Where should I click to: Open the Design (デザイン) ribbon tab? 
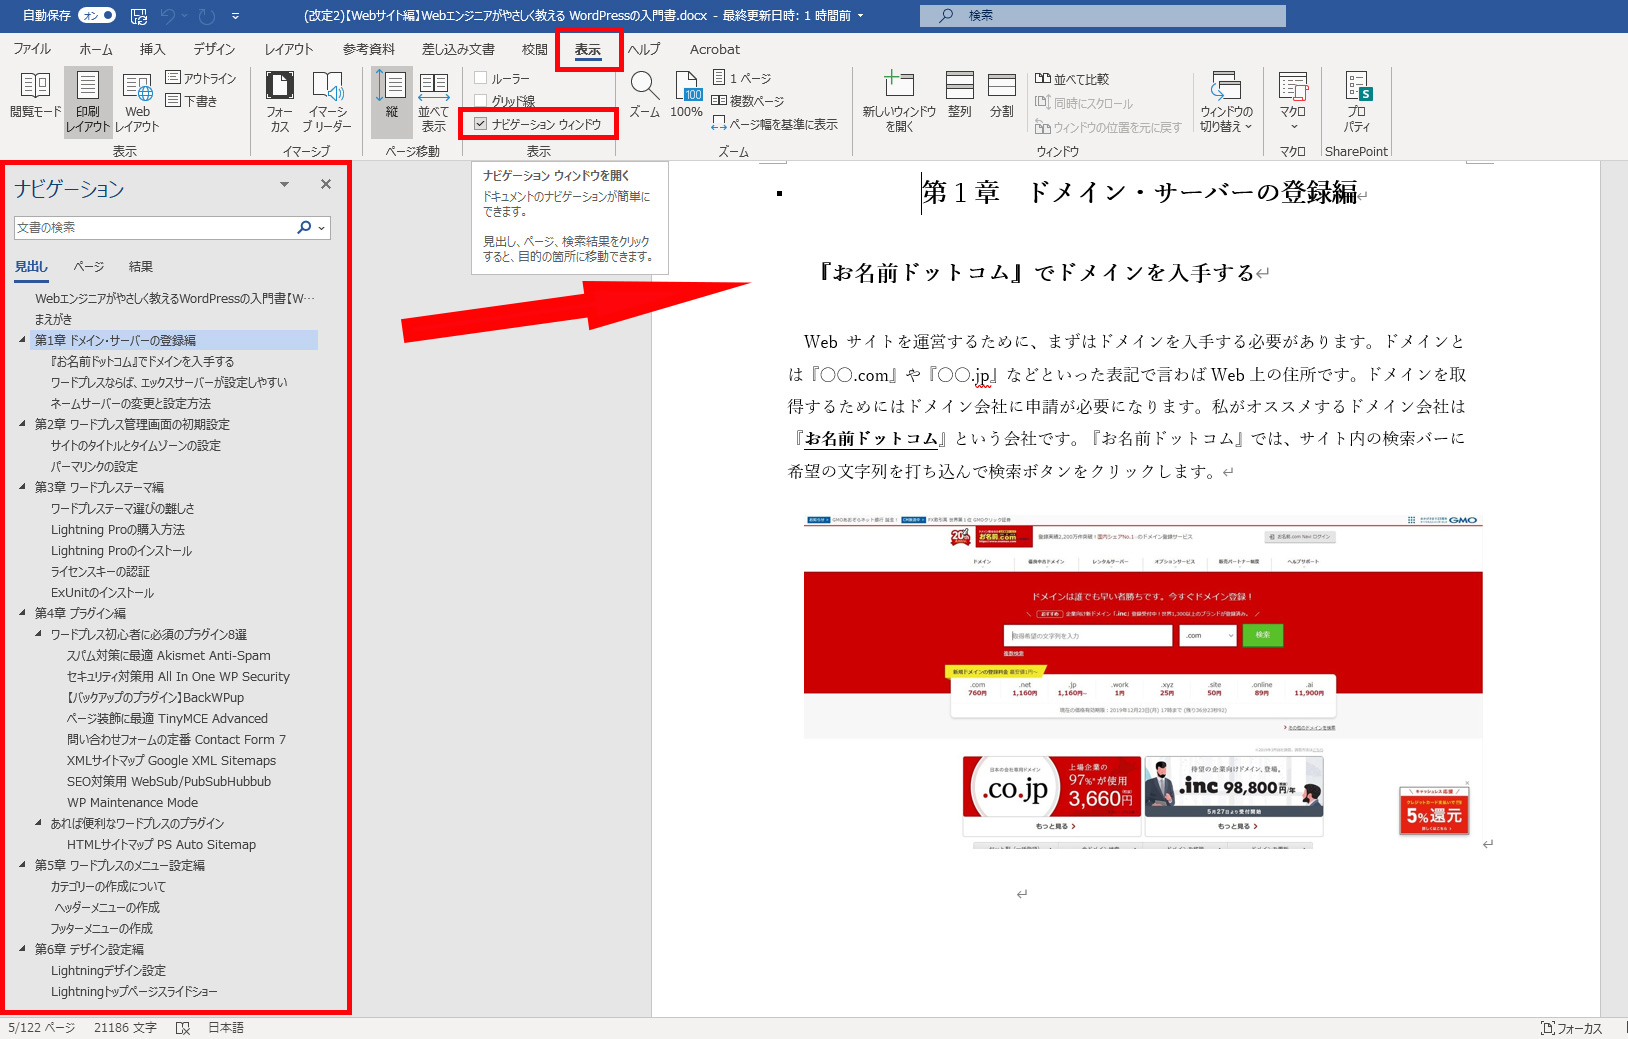coord(214,49)
